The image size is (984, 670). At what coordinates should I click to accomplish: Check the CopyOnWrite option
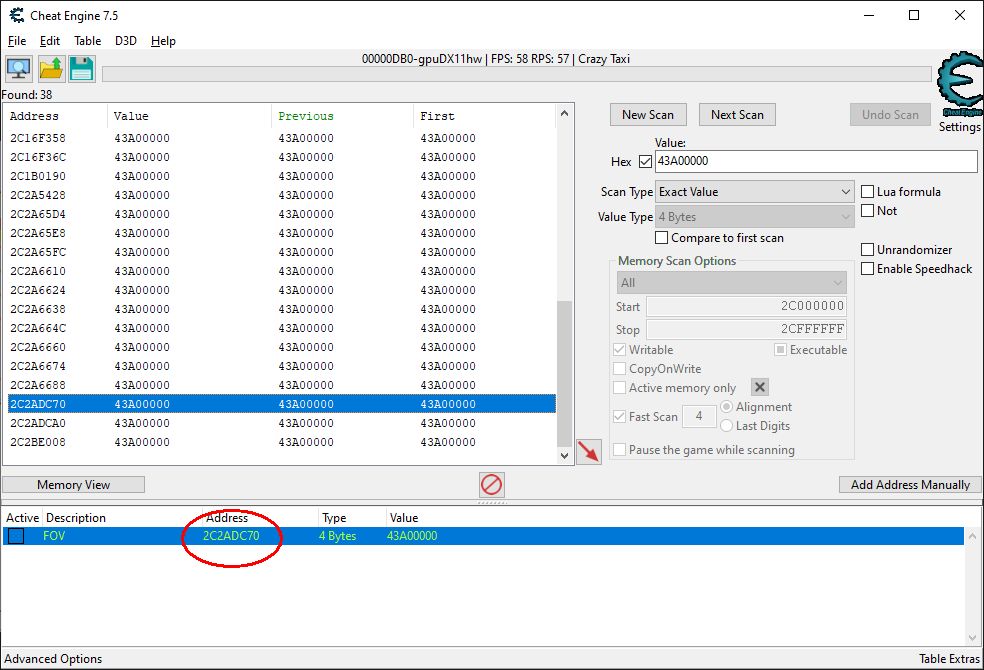619,369
